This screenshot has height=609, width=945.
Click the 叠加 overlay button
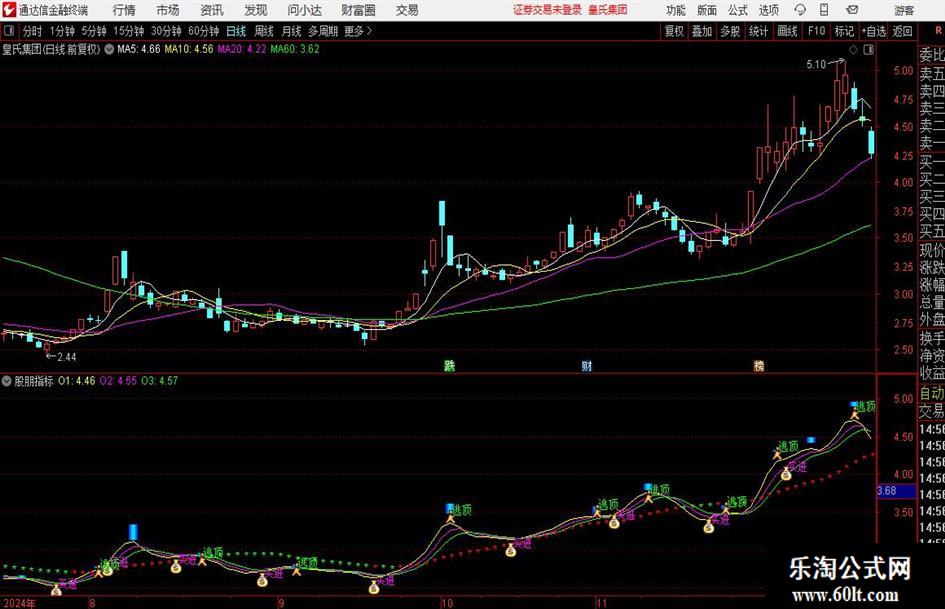(x=702, y=31)
